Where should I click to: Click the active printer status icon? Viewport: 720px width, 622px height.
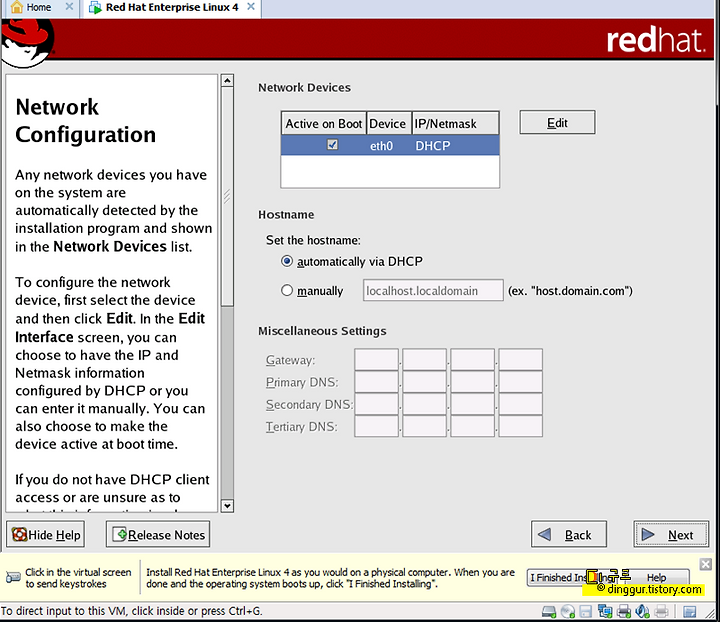point(624,611)
